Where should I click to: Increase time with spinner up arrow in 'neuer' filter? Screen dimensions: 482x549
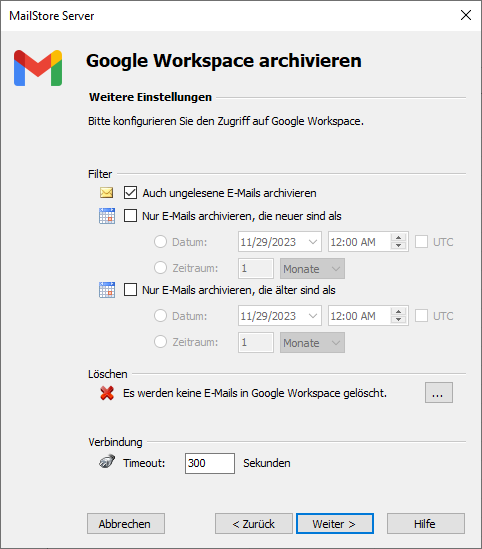(x=398, y=238)
